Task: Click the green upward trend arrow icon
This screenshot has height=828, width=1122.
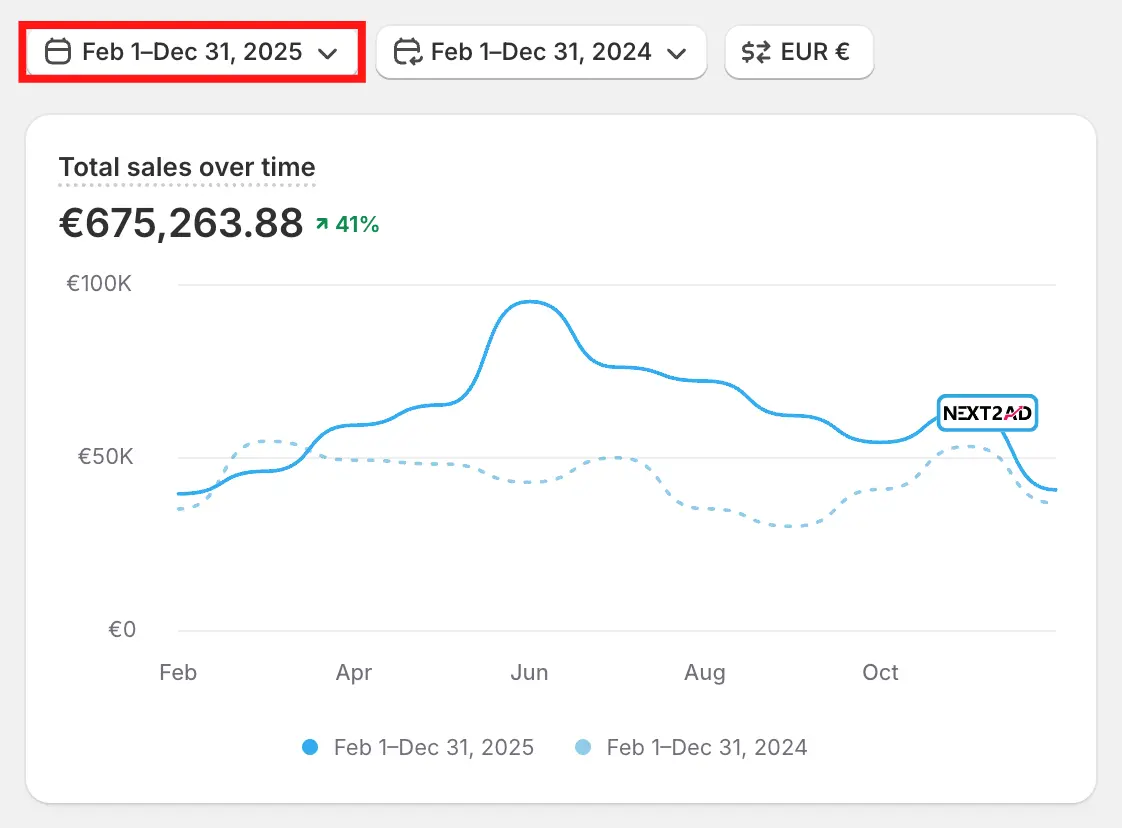Action: click(x=322, y=224)
